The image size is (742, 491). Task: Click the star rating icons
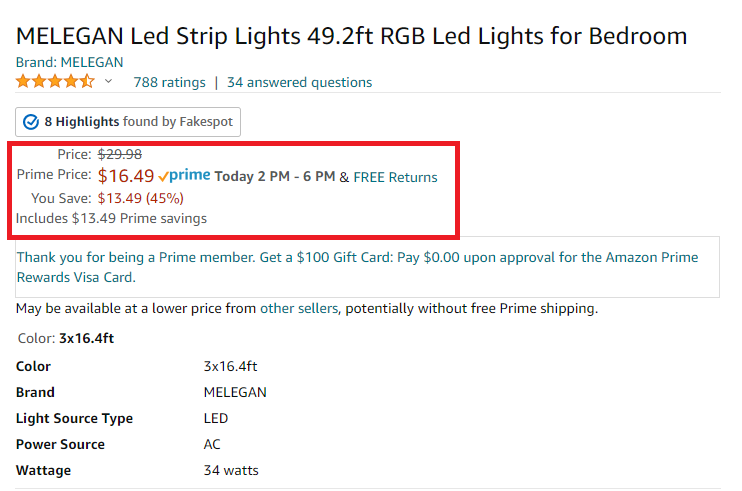[x=55, y=82]
